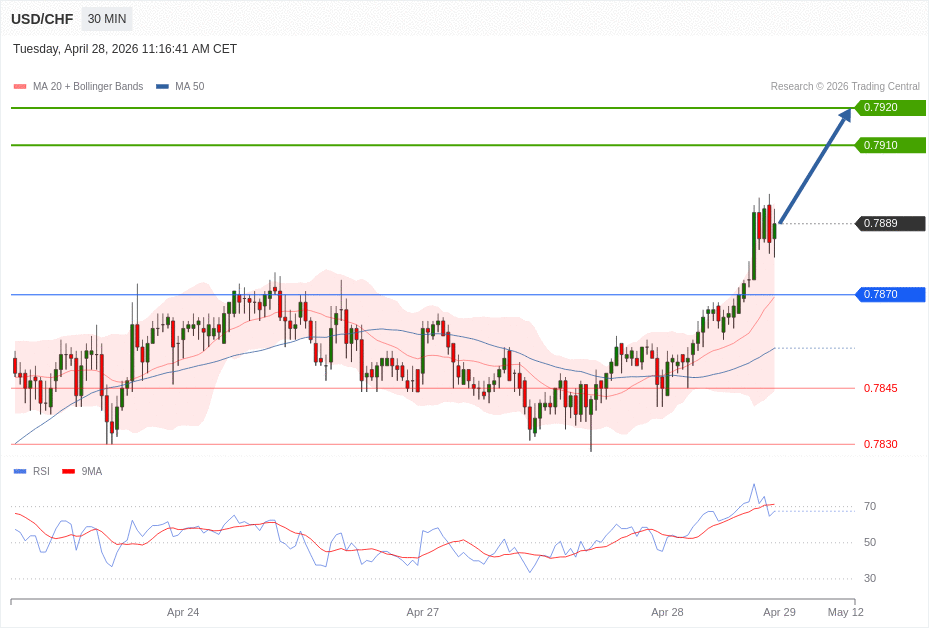929x629 pixels.
Task: Click the blue RSI legend swatch
Action: (20, 471)
